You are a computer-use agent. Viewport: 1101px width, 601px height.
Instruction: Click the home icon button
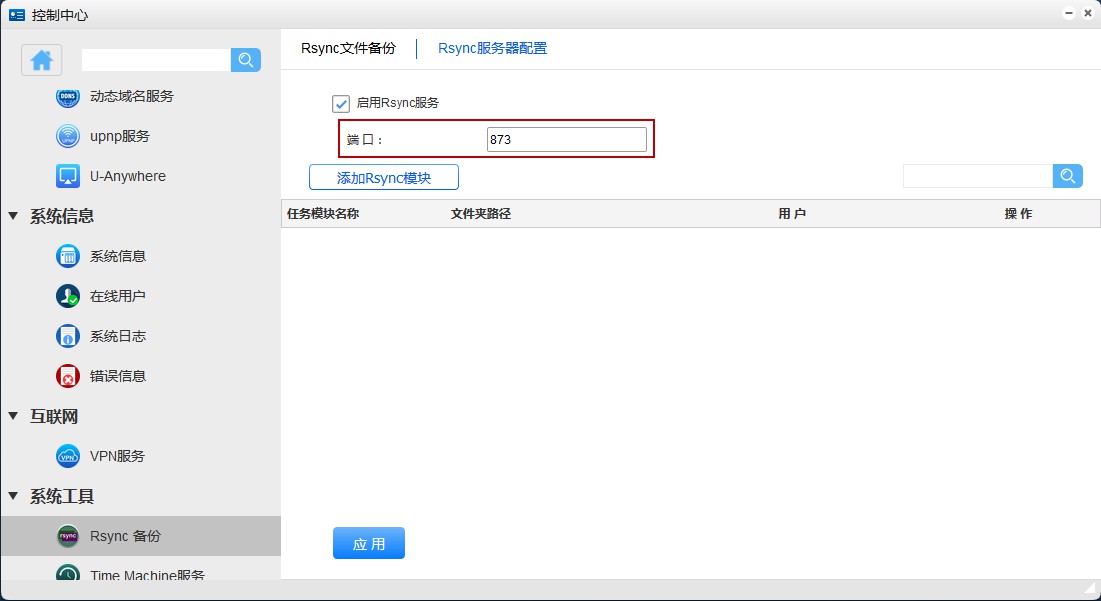pyautogui.click(x=42, y=60)
